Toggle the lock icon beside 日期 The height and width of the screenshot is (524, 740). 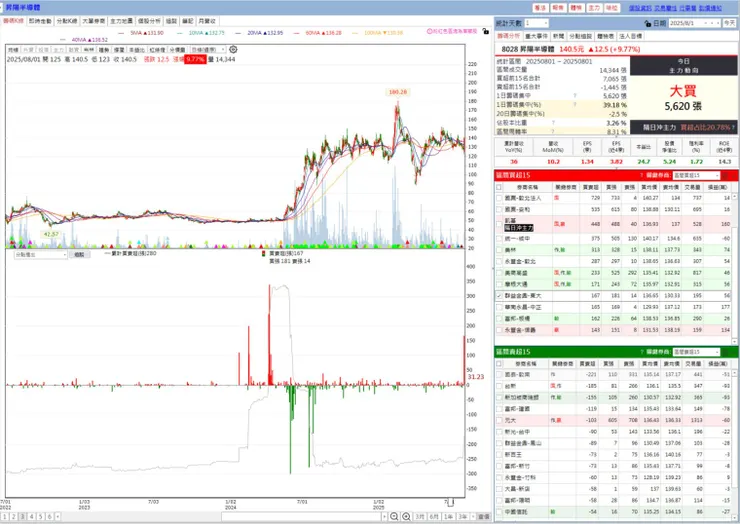click(648, 23)
